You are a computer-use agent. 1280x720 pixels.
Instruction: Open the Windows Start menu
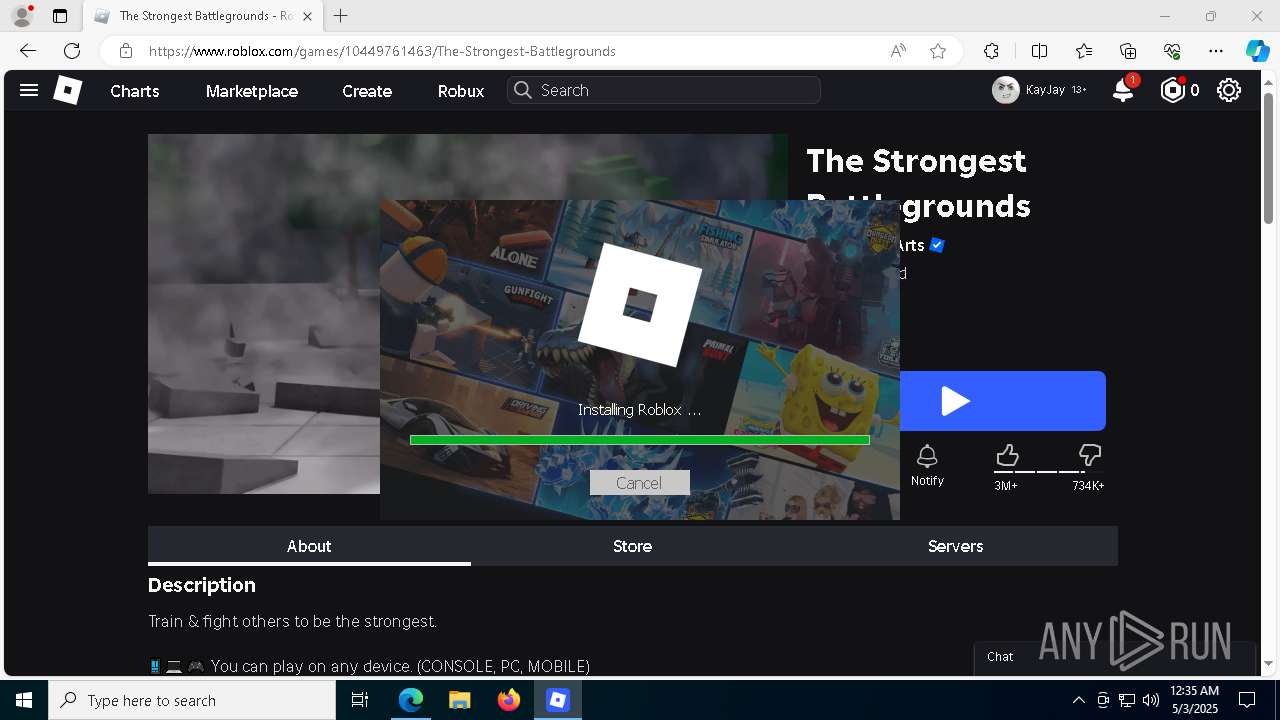click(x=24, y=700)
